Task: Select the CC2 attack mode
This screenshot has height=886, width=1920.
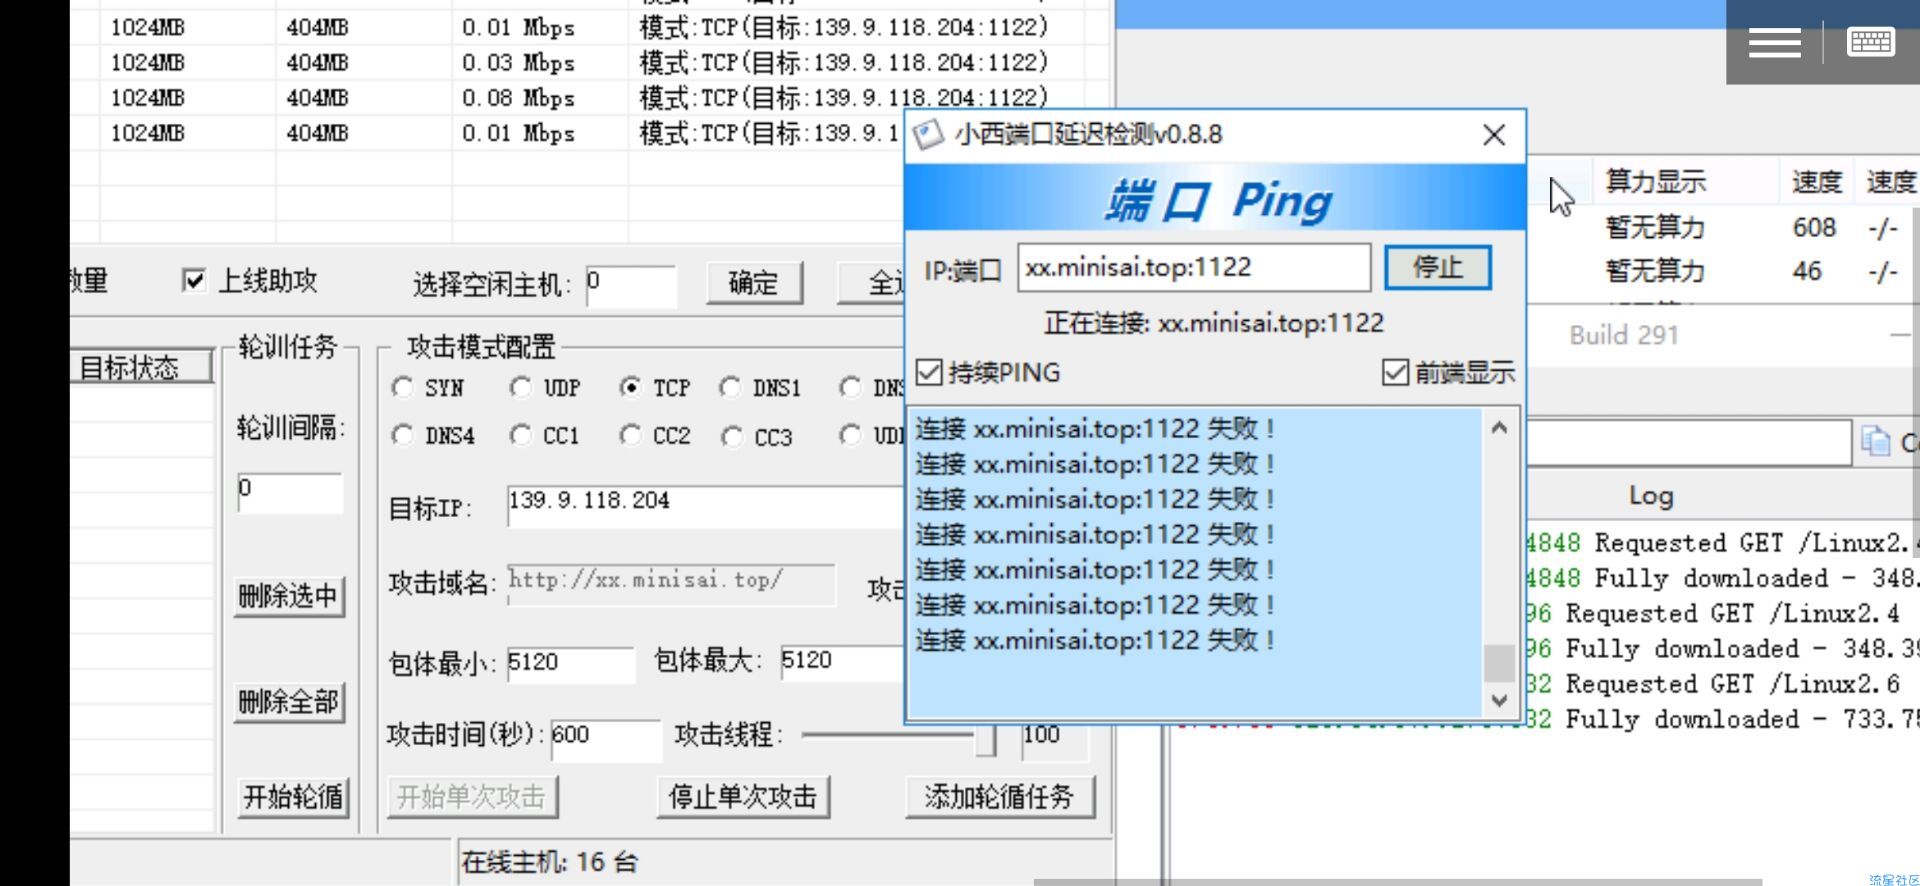Action: pyautogui.click(x=630, y=435)
